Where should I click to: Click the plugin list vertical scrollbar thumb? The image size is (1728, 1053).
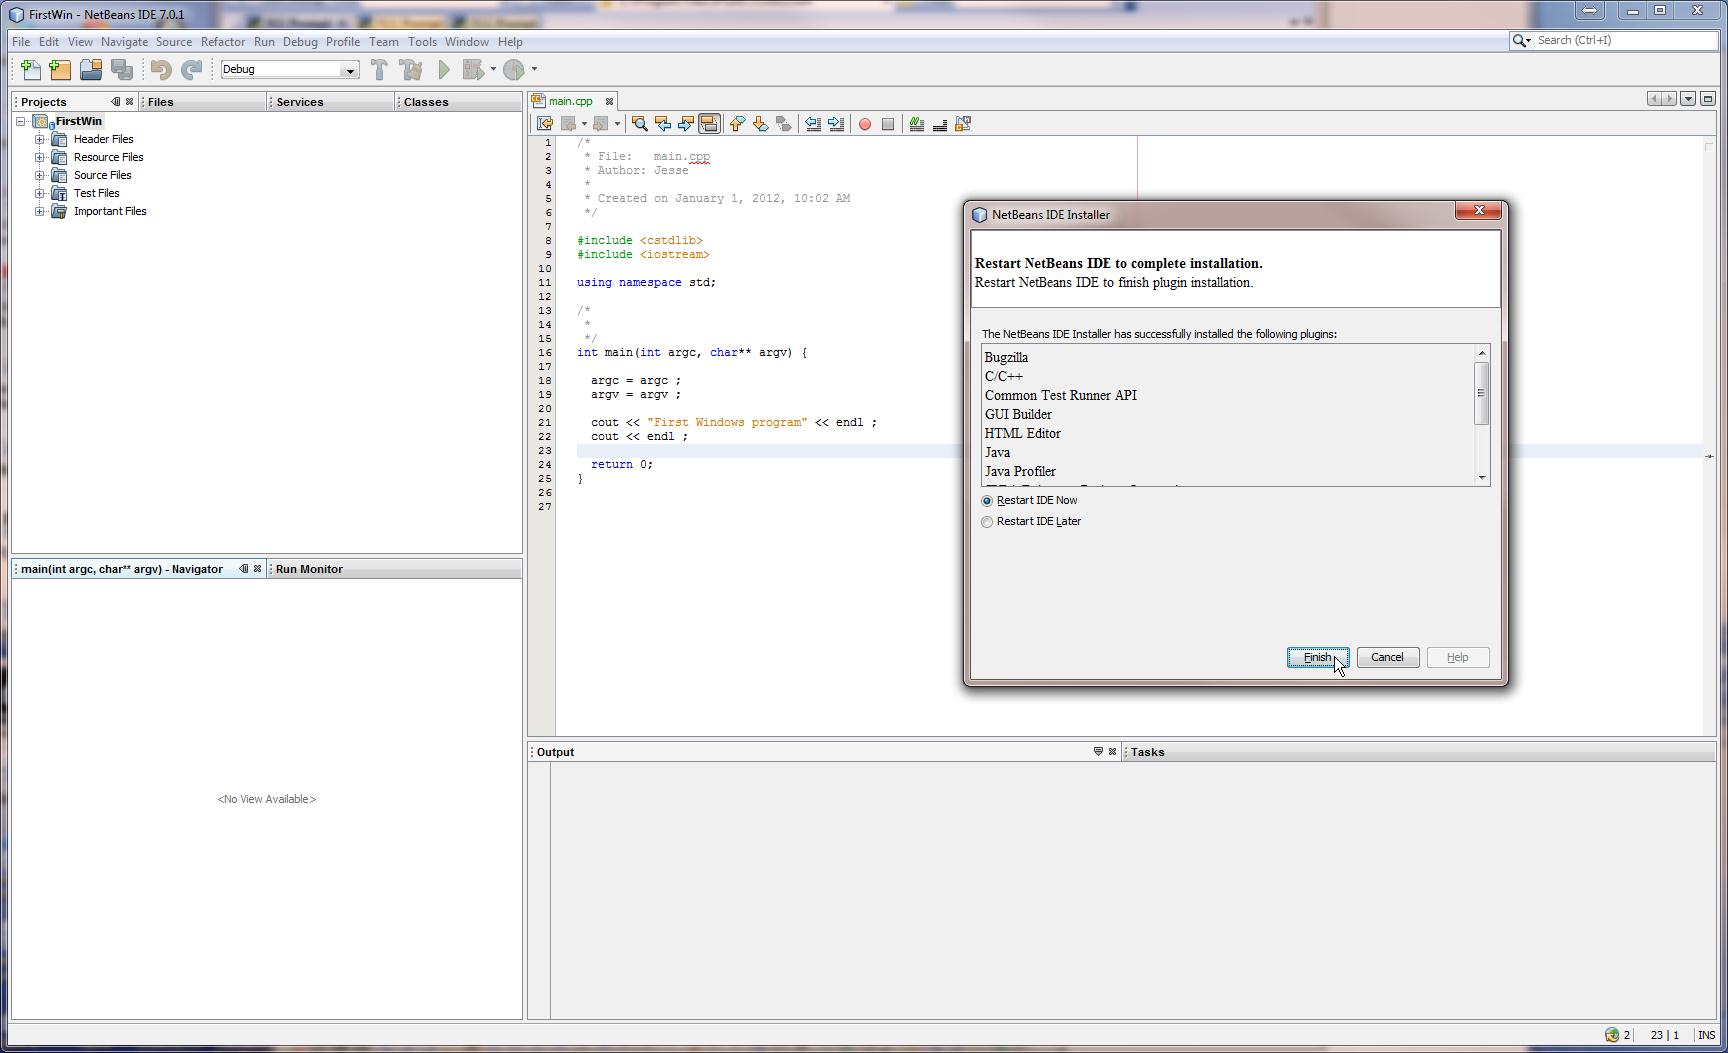[x=1482, y=393]
